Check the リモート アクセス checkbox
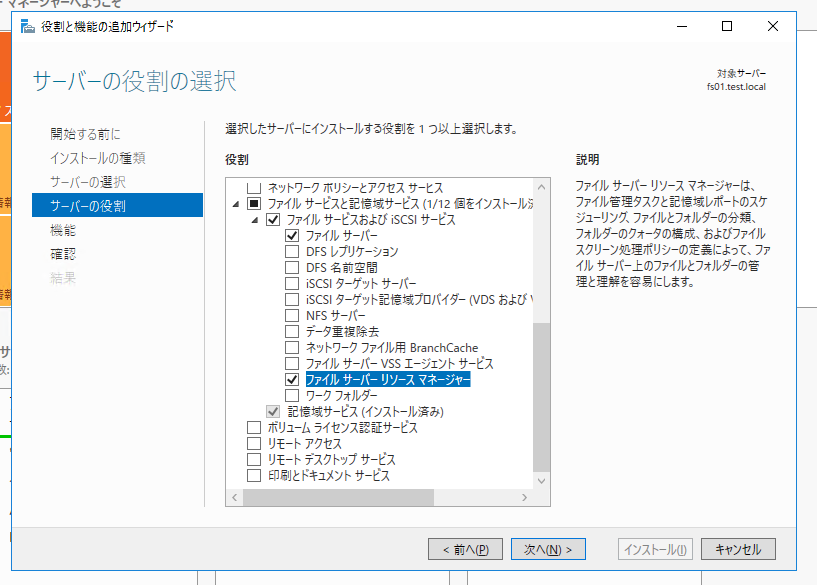This screenshot has width=817, height=585. 254,443
